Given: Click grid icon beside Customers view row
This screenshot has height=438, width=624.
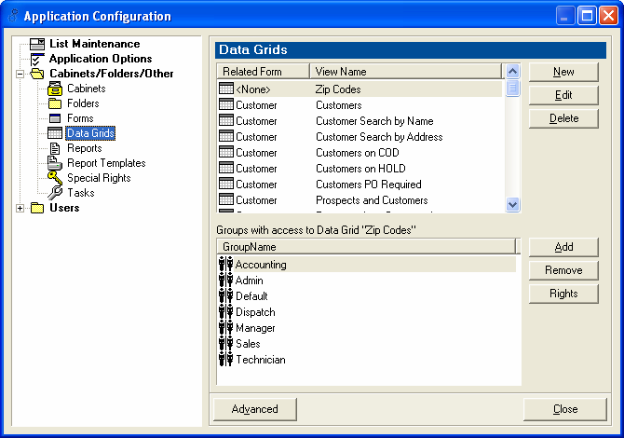Looking at the screenshot, I should coord(226,105).
